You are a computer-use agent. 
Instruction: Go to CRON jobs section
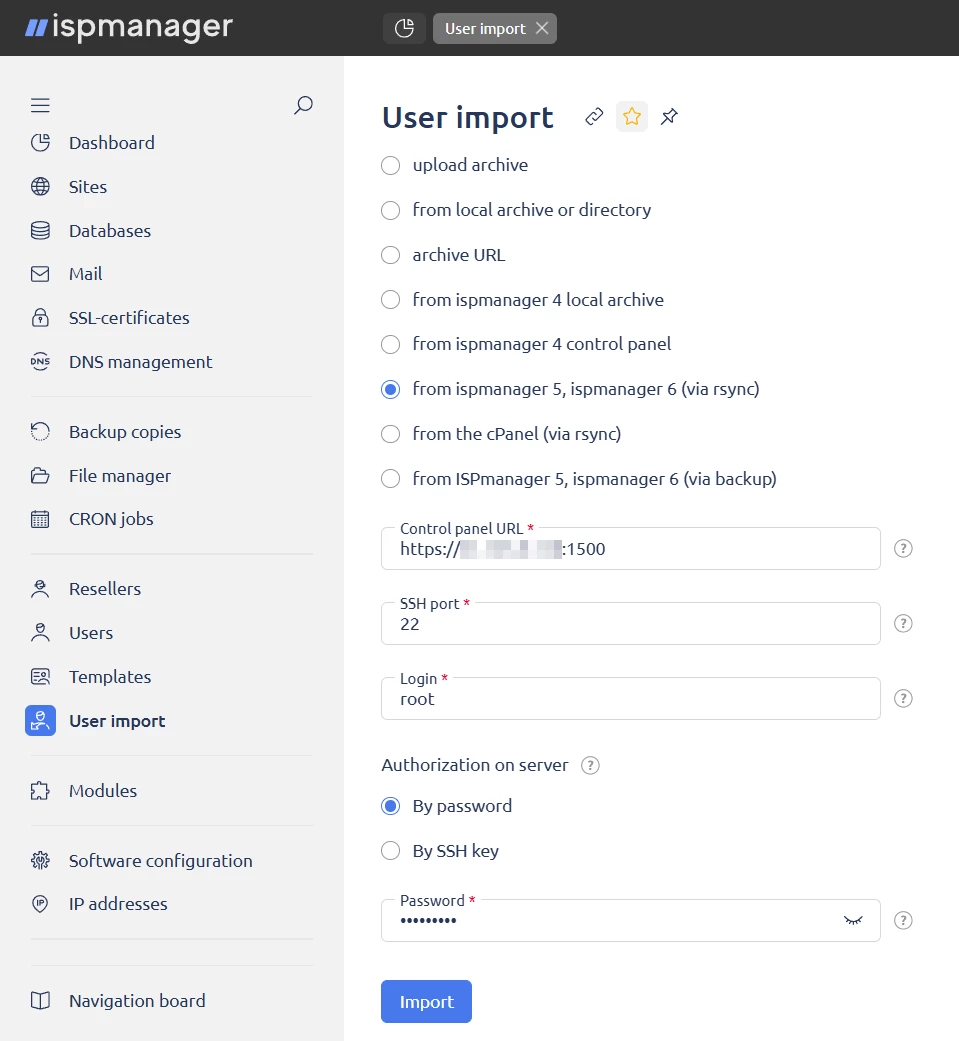[x=111, y=519]
